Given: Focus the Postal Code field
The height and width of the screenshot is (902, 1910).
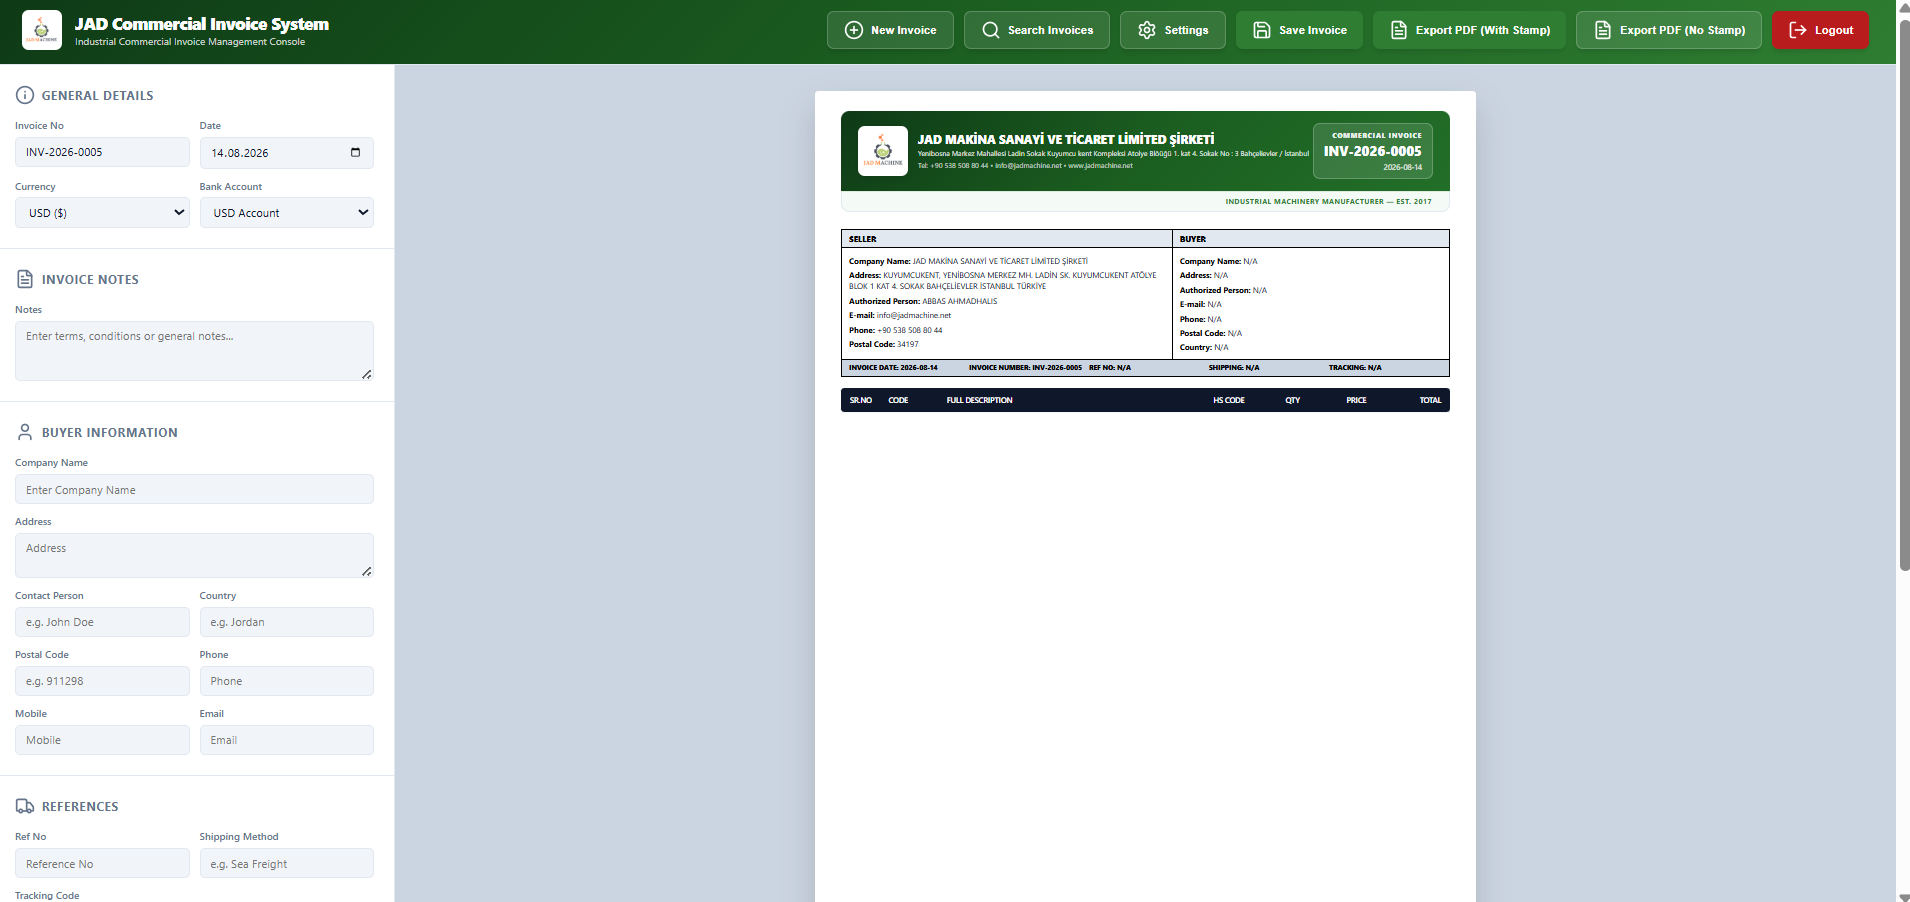Looking at the screenshot, I should tap(102, 681).
